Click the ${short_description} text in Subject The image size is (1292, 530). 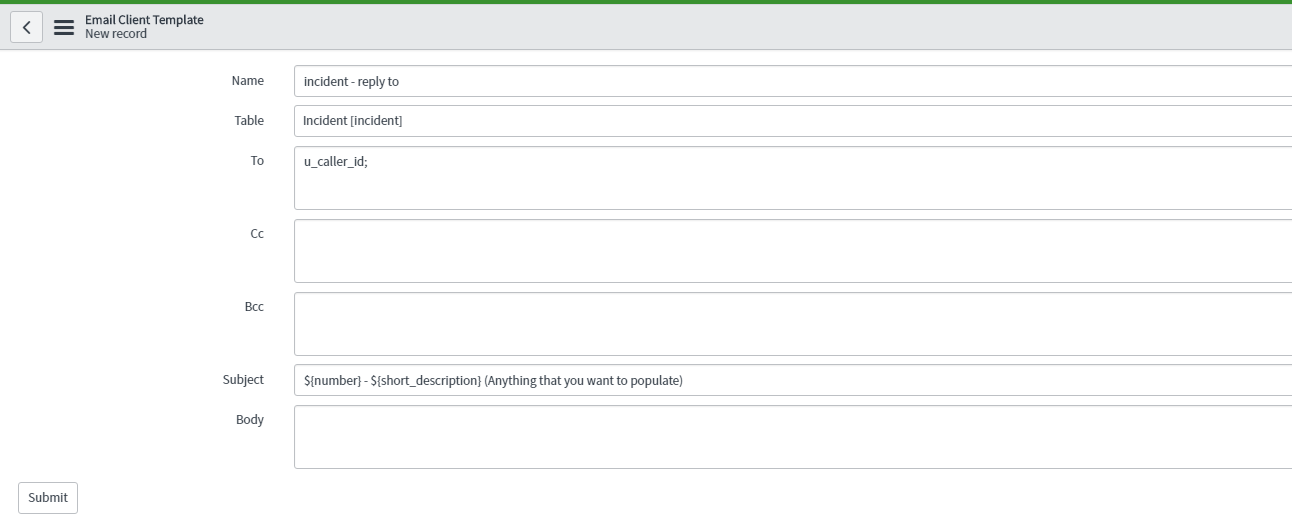coord(426,380)
